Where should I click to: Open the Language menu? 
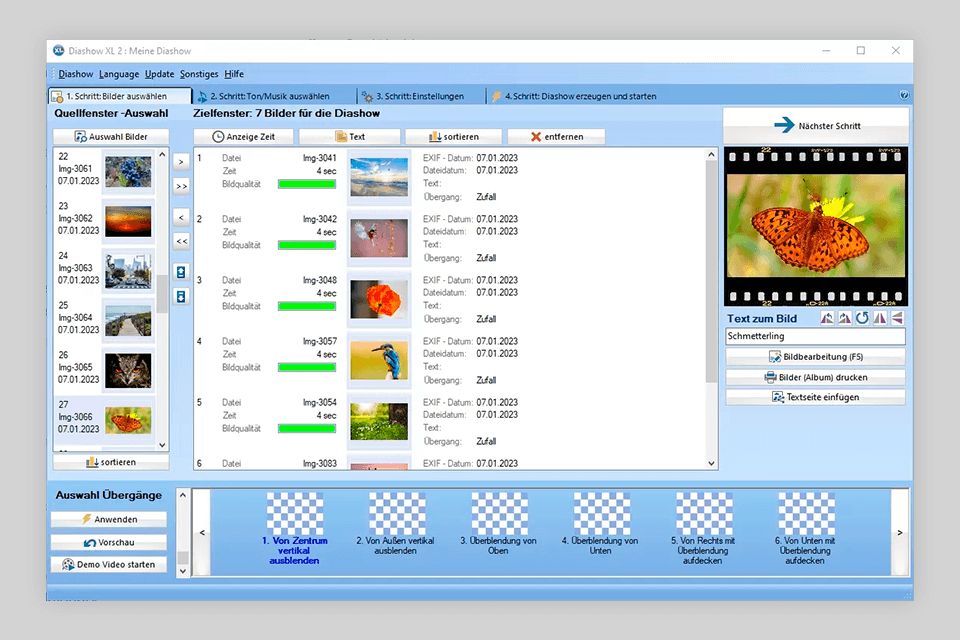click(x=119, y=74)
